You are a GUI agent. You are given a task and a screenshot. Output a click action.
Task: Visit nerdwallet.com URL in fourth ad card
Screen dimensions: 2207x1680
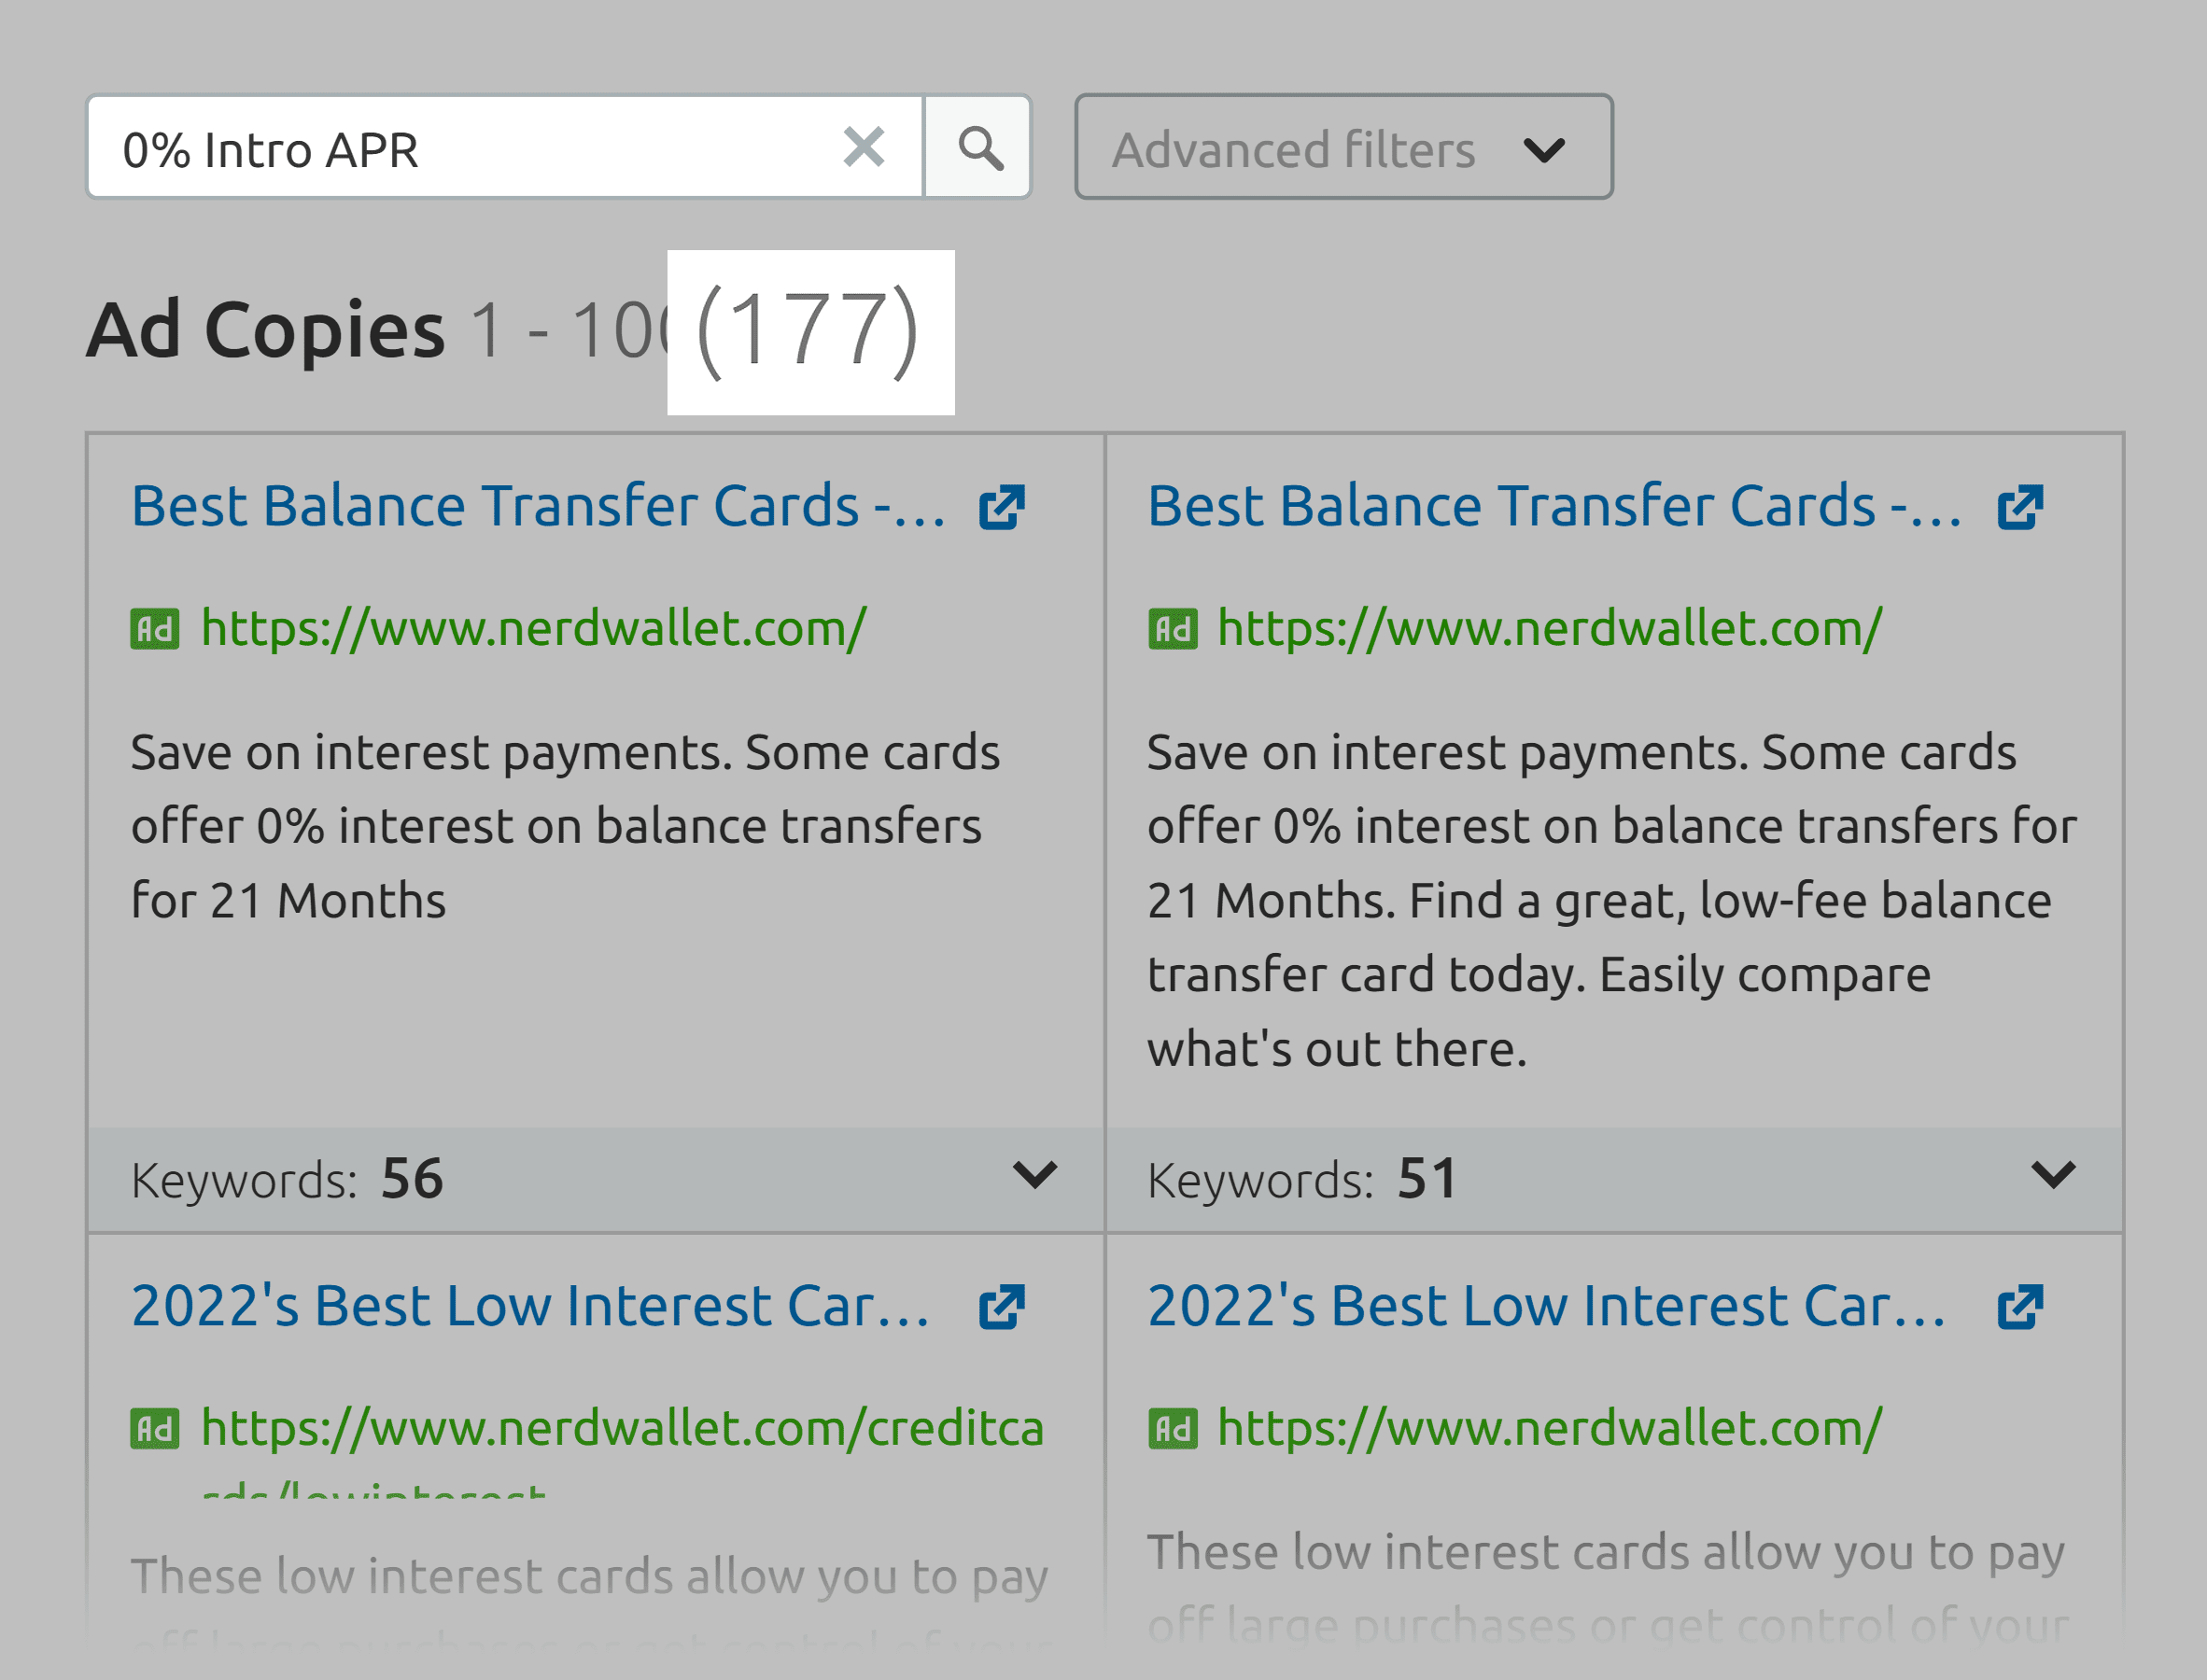click(1550, 1429)
